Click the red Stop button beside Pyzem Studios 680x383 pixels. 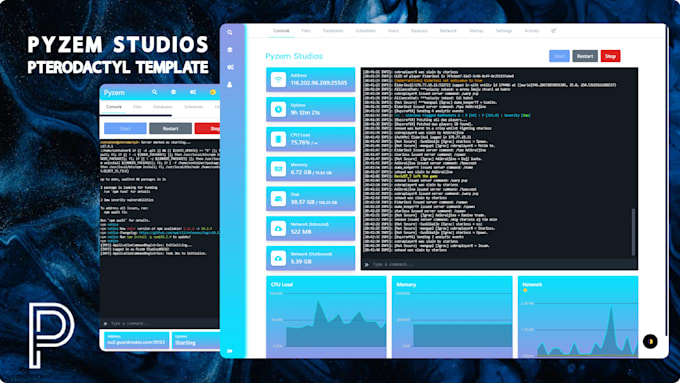(610, 56)
